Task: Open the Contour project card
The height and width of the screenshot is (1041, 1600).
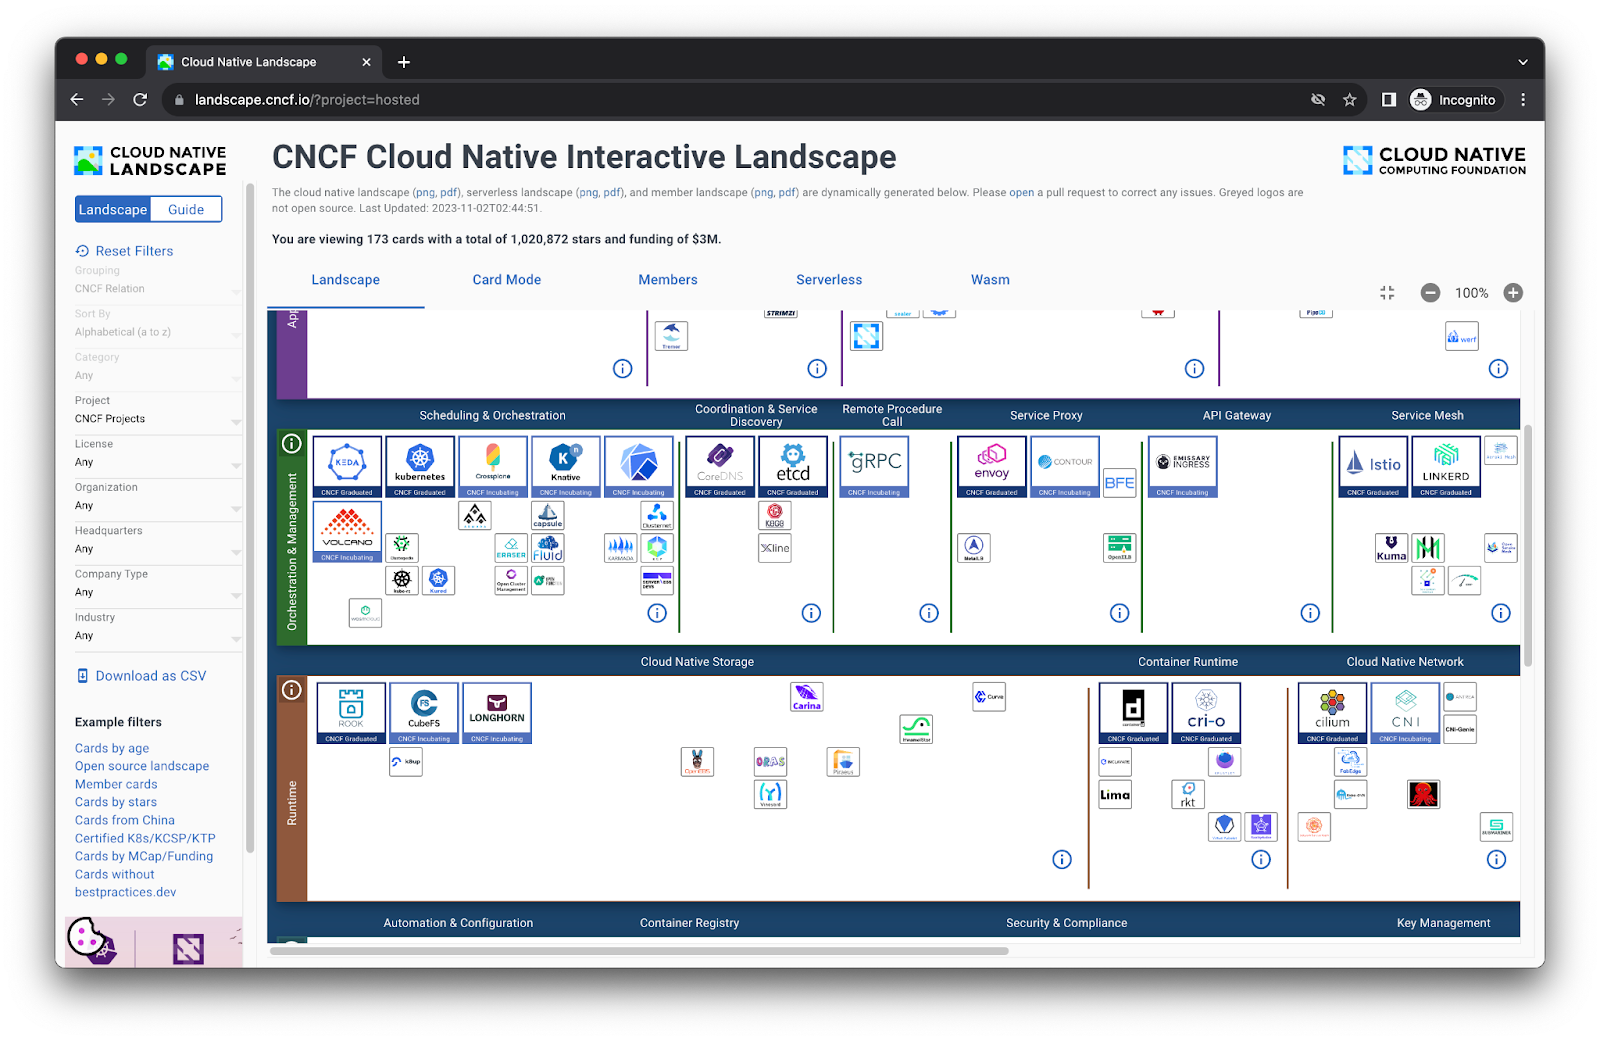Action: coord(1065,466)
